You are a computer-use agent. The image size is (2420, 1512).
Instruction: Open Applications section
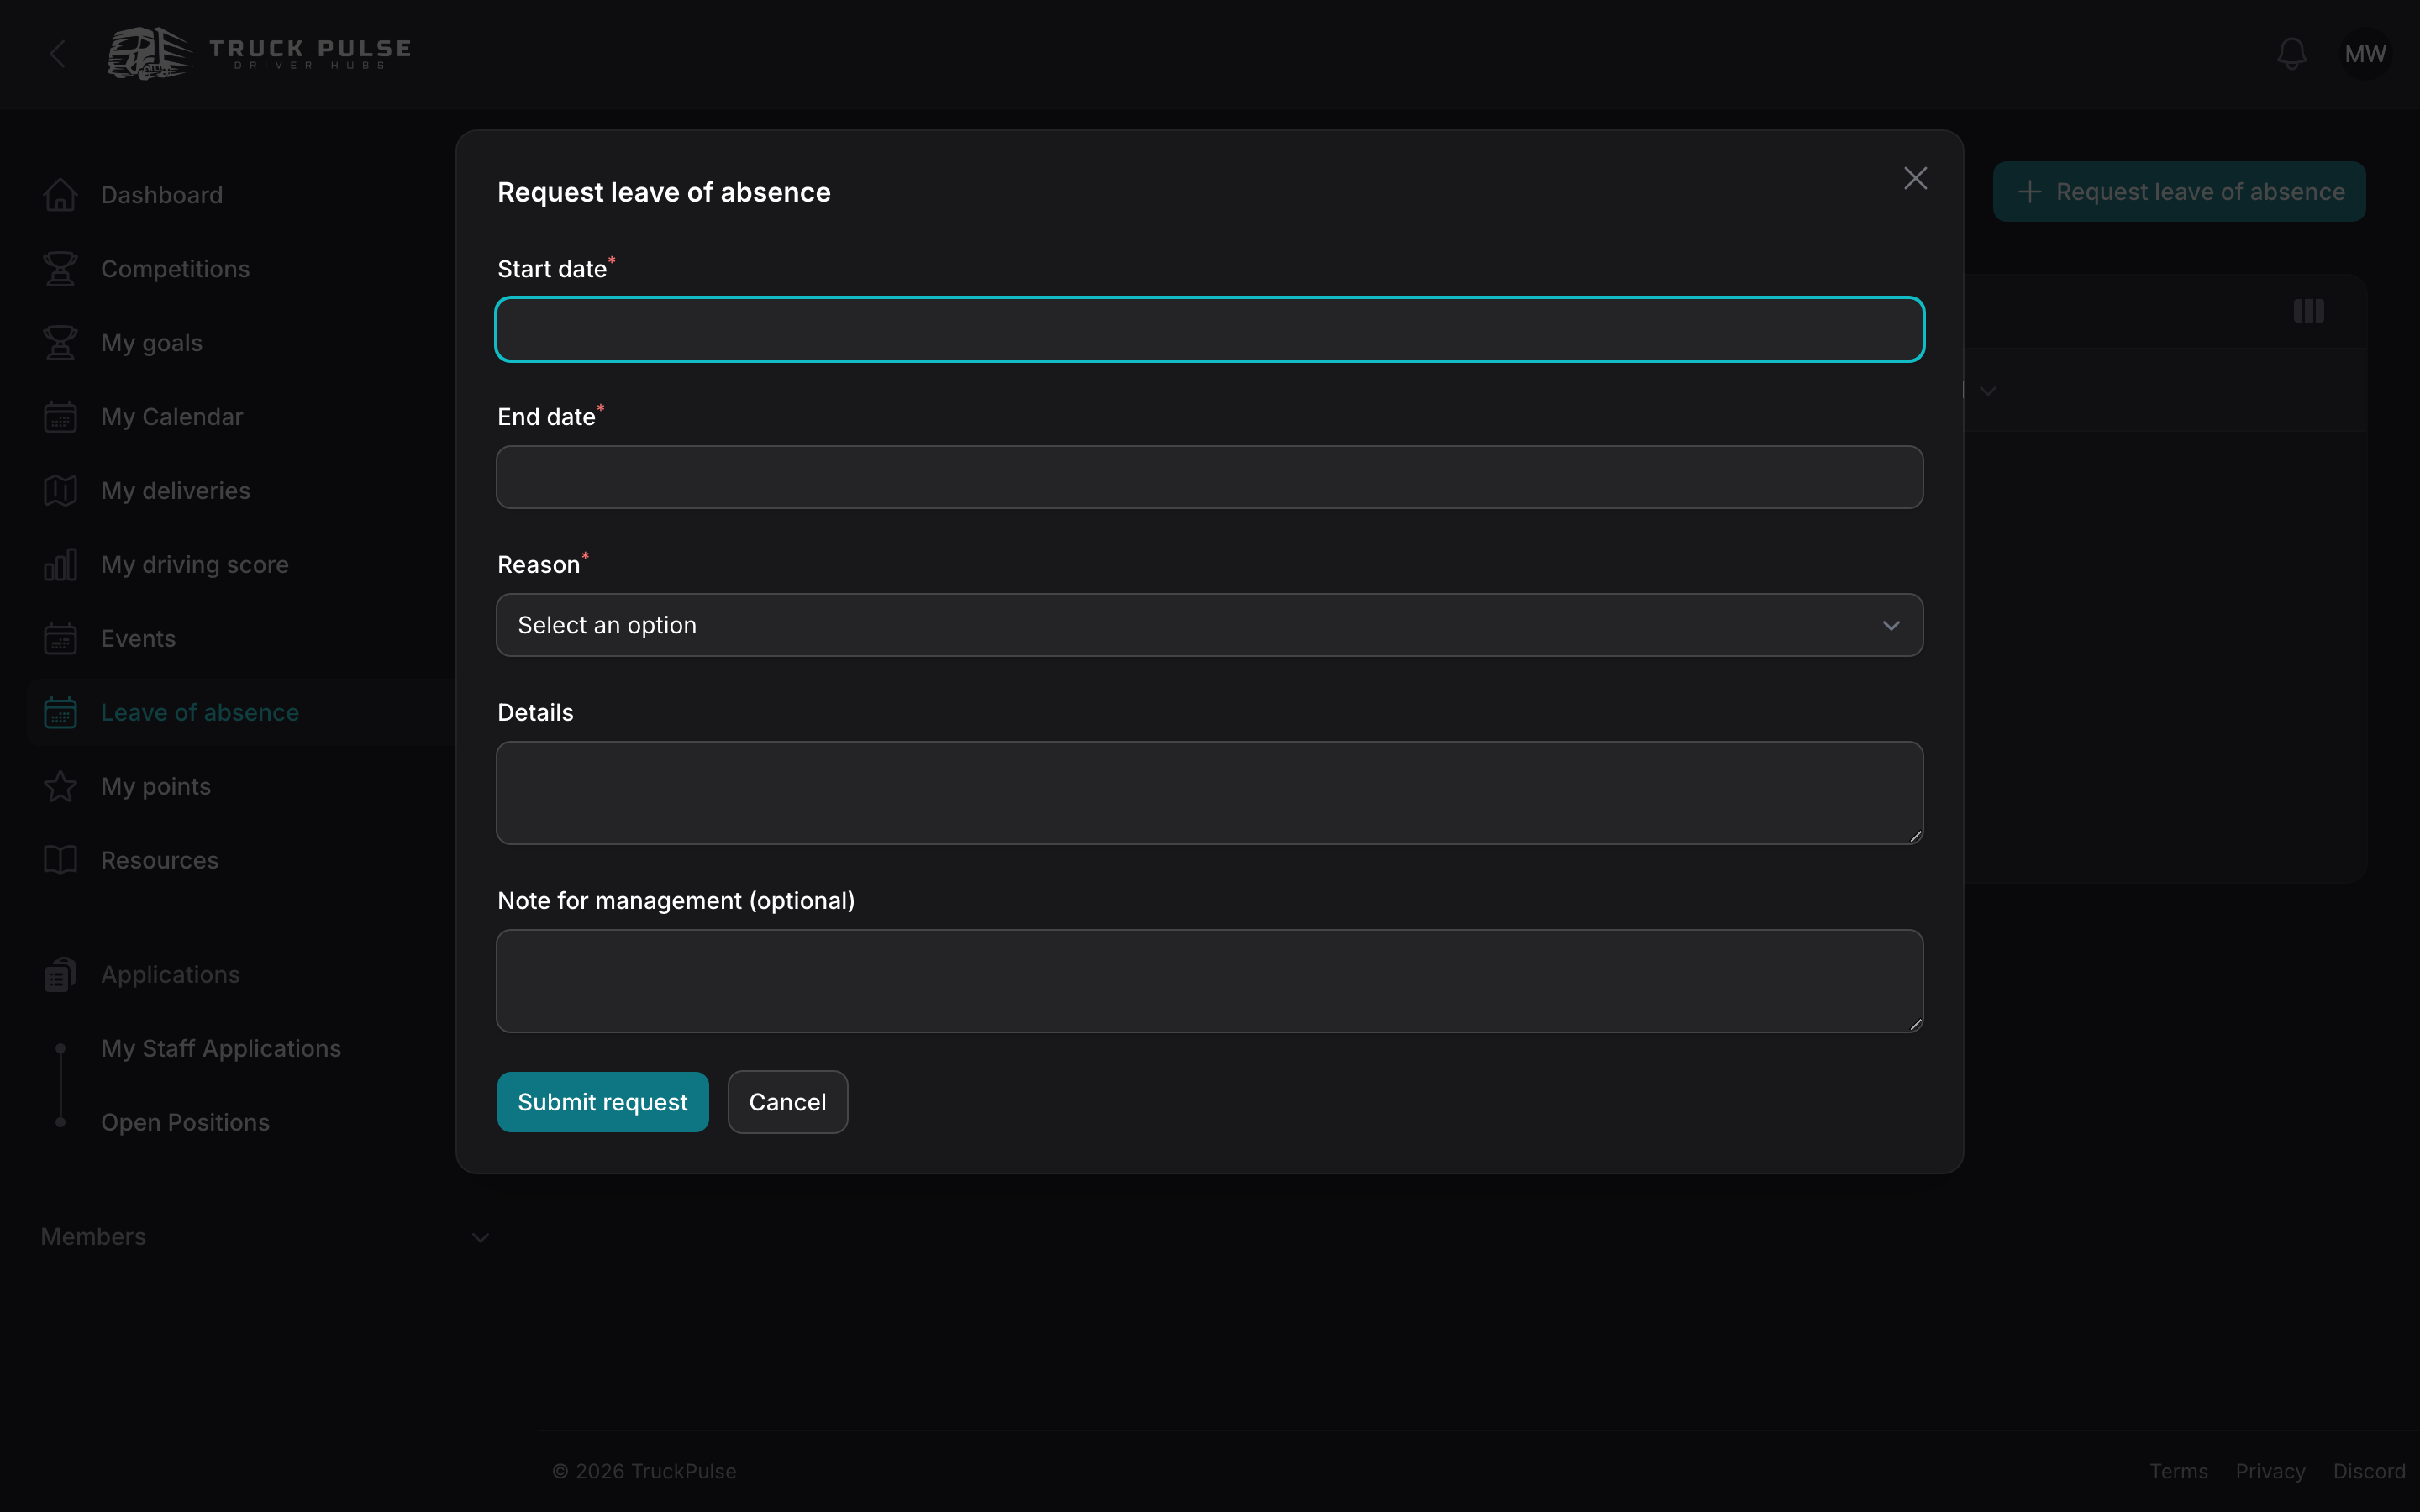170,975
